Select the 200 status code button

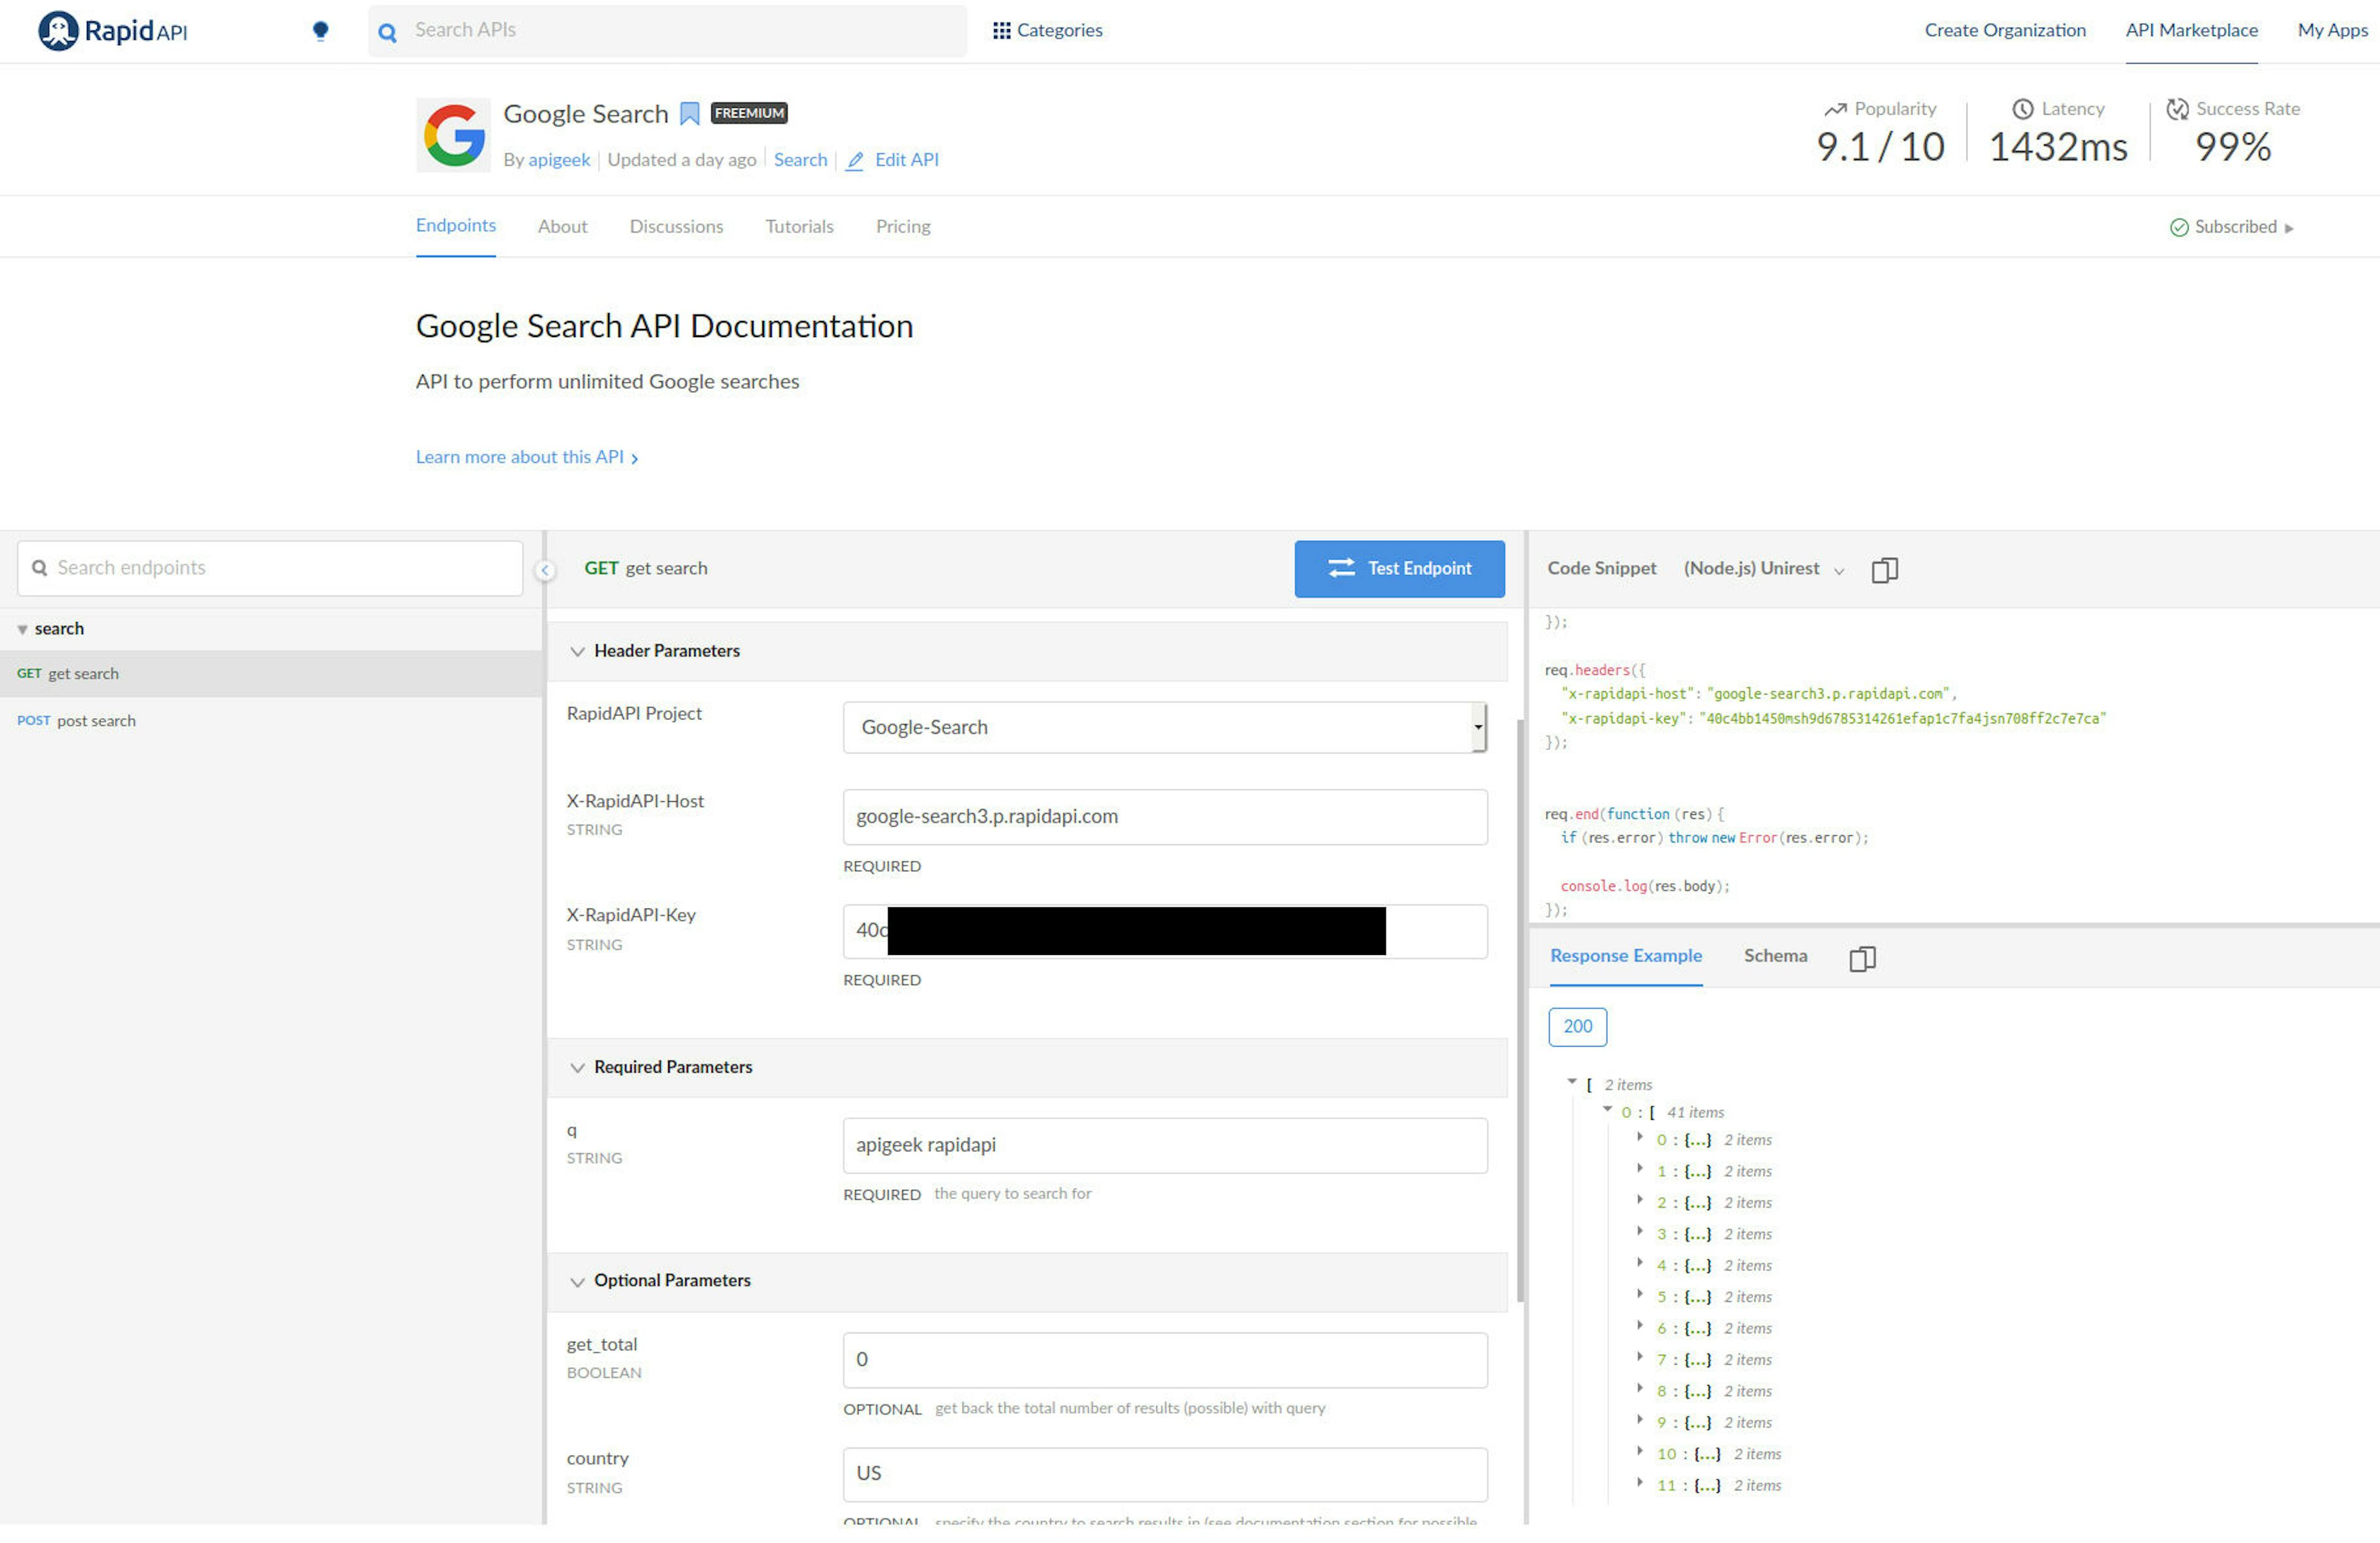[x=1577, y=1027]
